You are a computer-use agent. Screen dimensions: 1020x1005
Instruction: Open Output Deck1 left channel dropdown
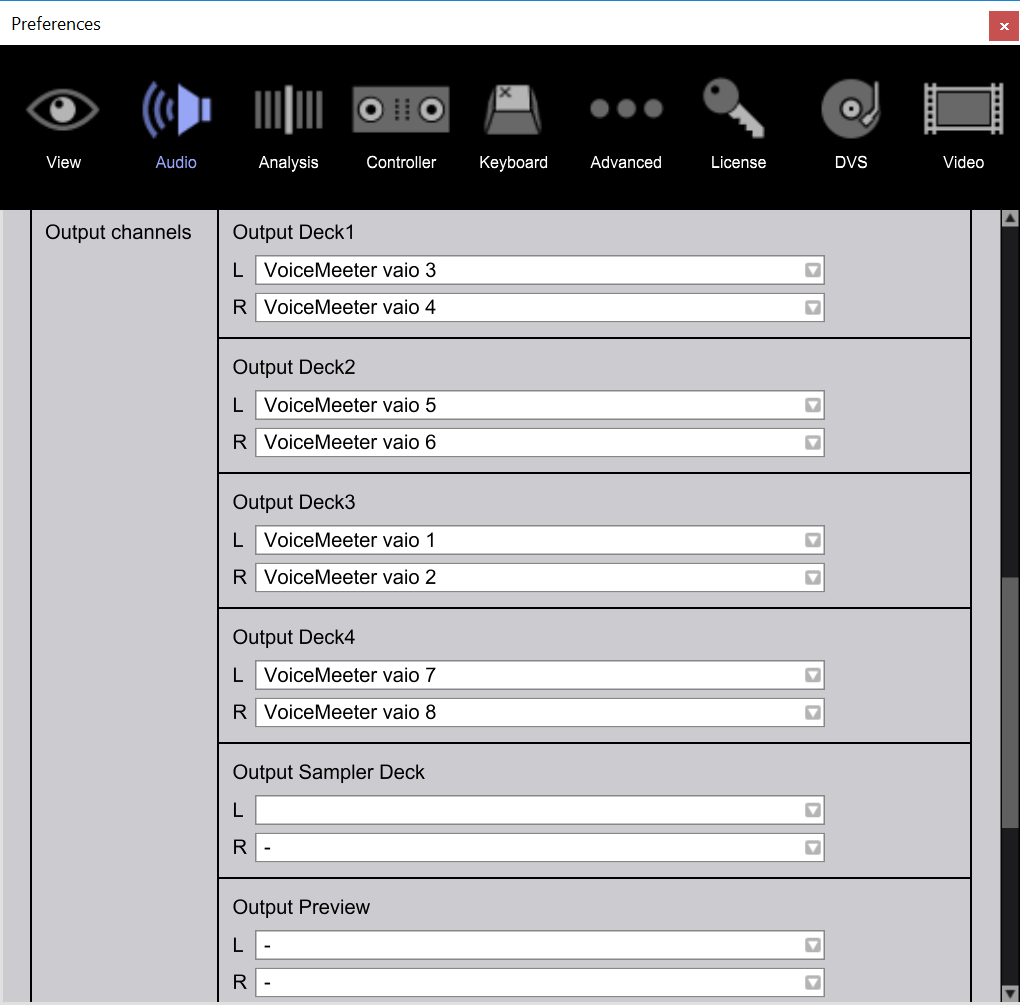(540, 270)
